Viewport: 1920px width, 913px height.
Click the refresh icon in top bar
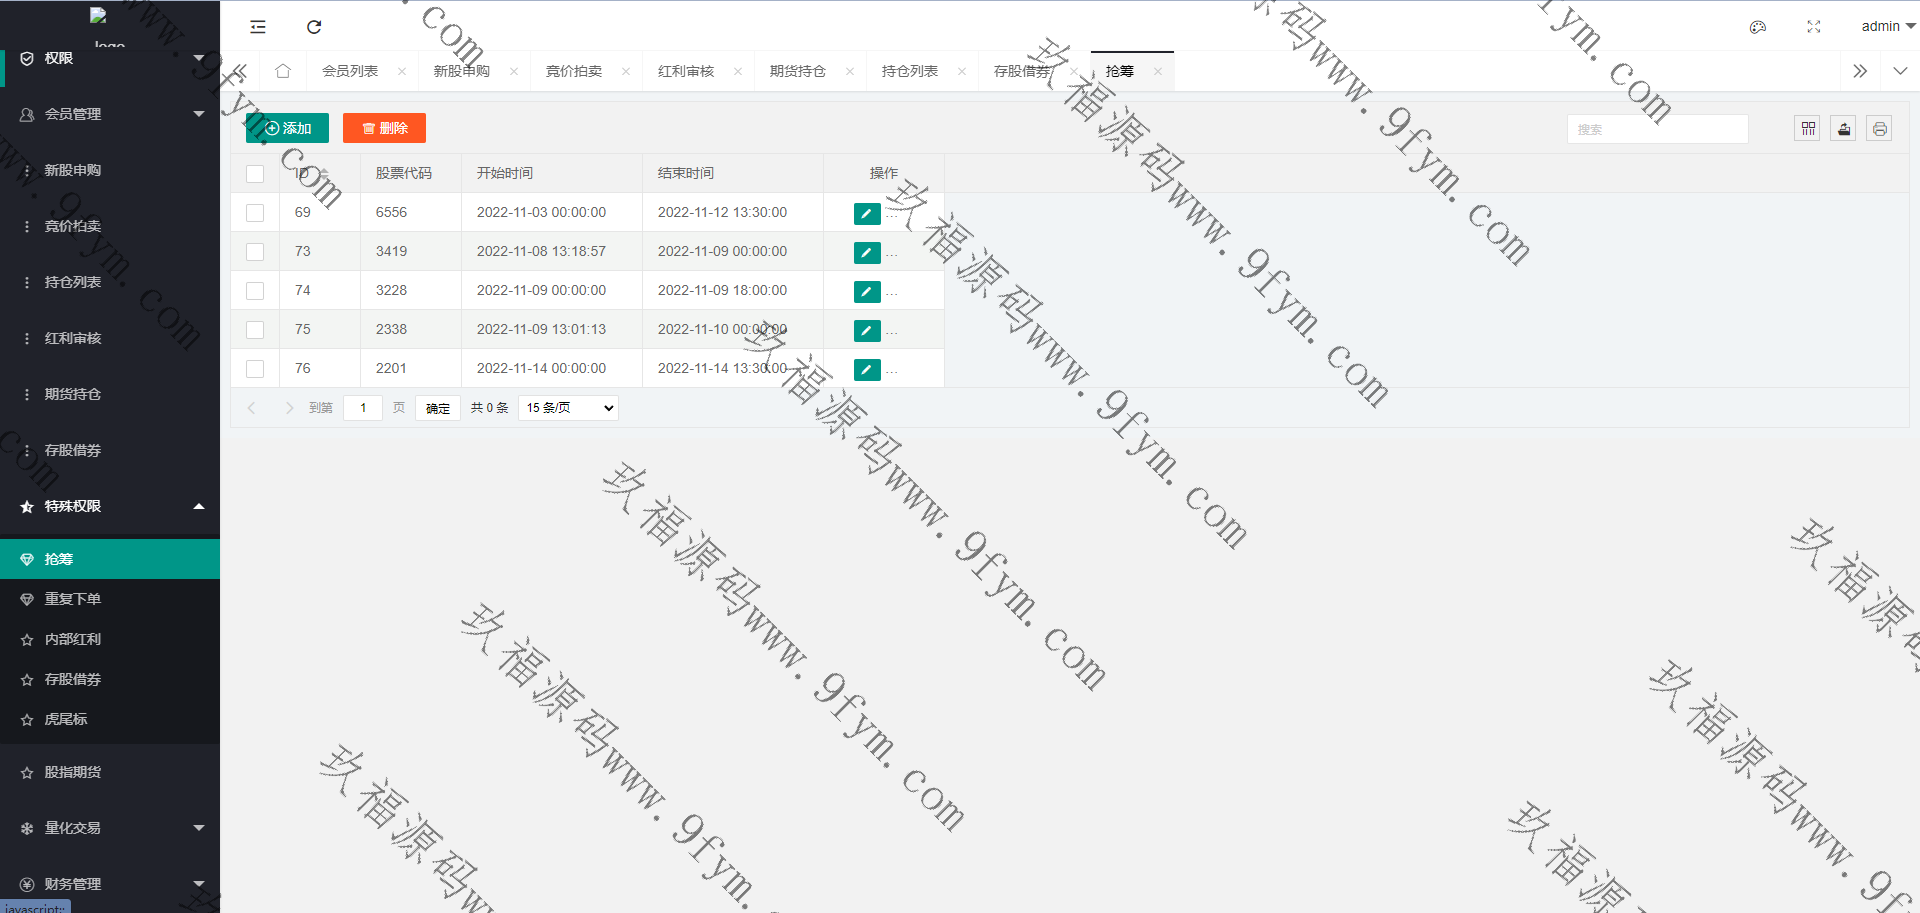(x=314, y=27)
